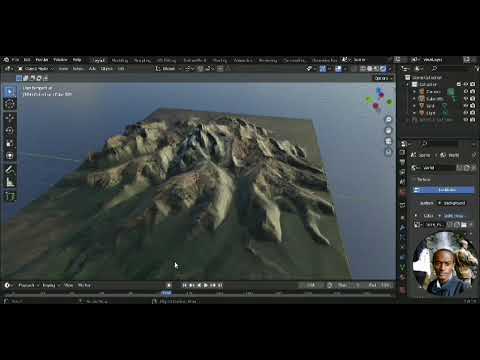Click Background surface shader selector
The image size is (480, 360).
coord(453,203)
